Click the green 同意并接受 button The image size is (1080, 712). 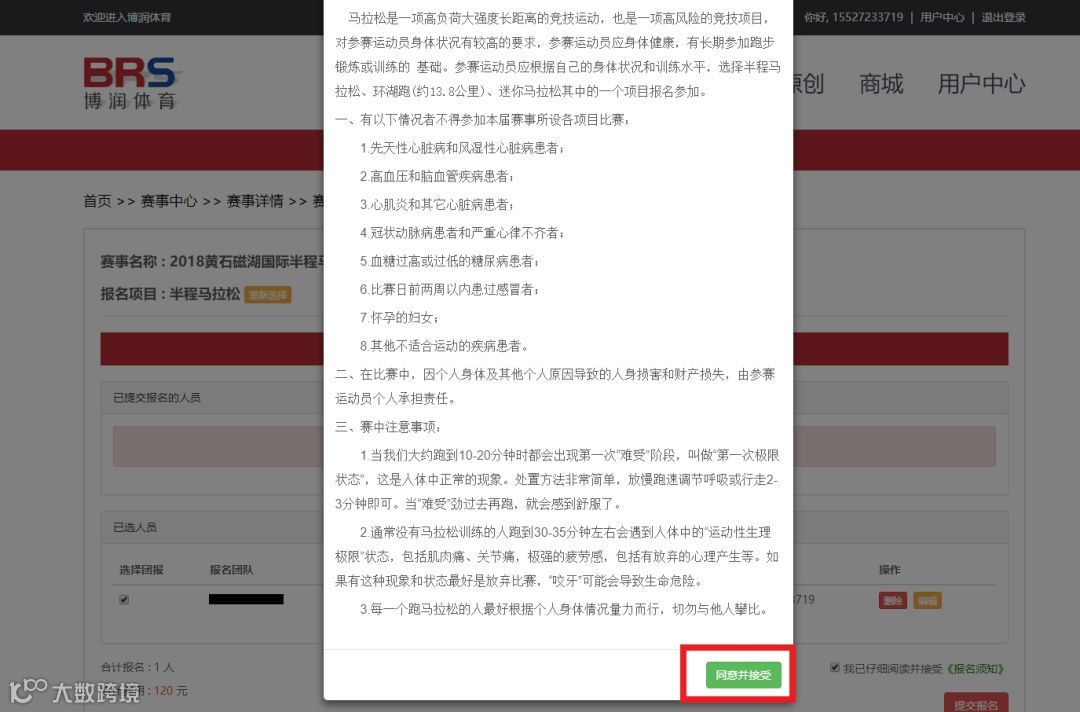[743, 675]
